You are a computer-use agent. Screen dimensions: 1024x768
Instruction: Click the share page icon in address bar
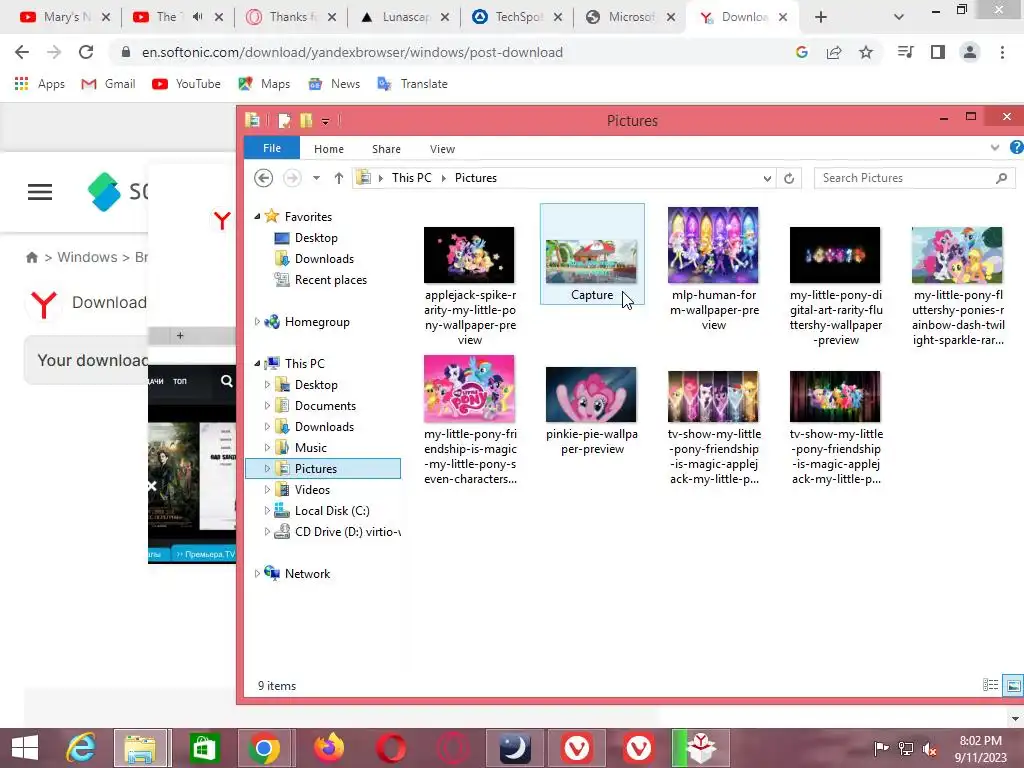click(x=834, y=52)
